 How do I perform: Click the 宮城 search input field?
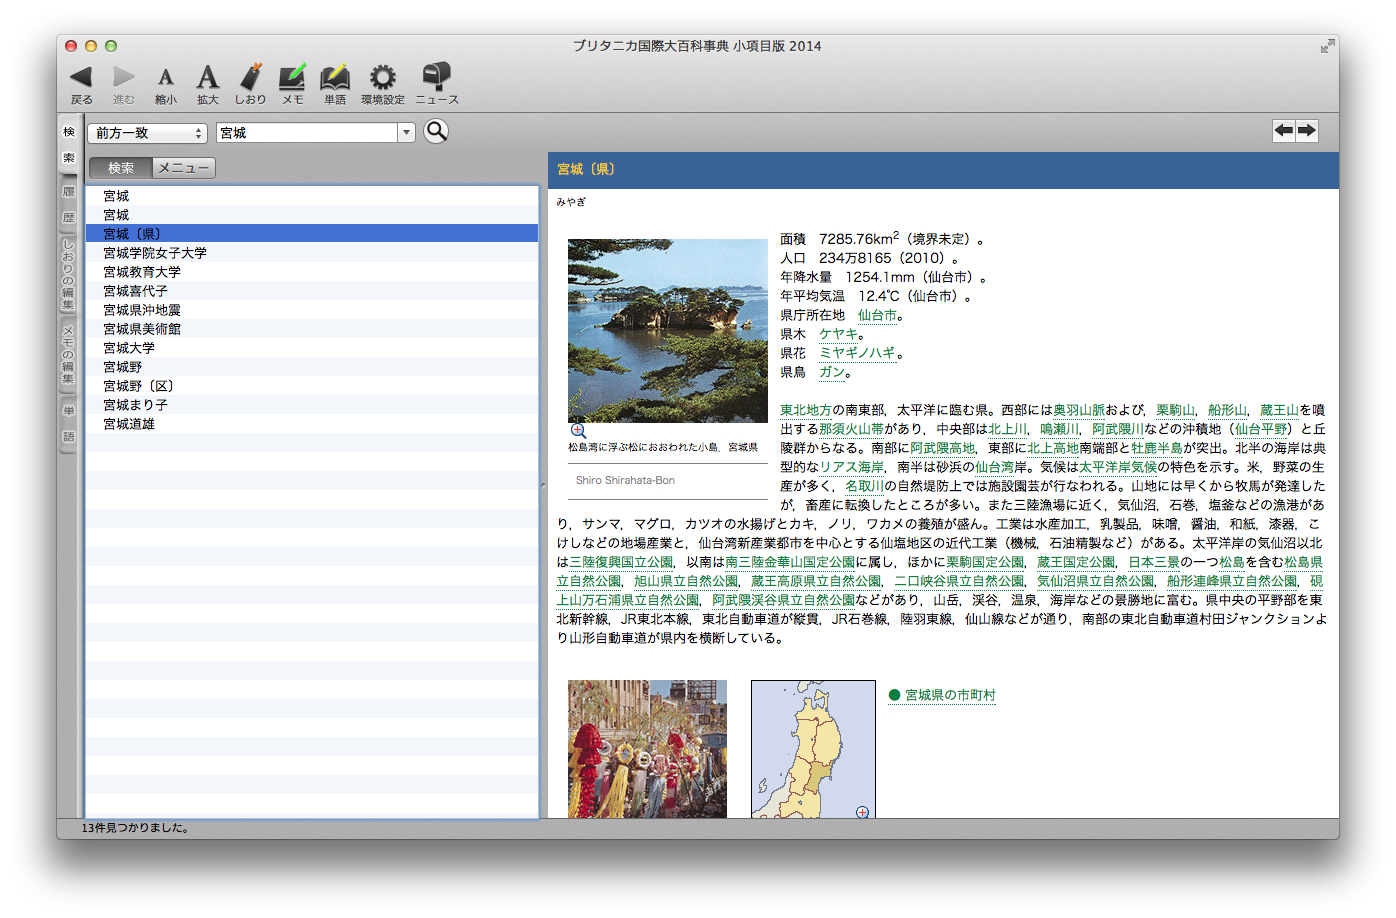pos(306,133)
